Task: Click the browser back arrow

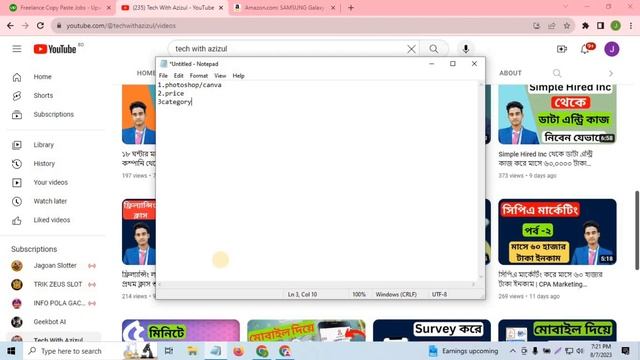Action: pos(10,26)
